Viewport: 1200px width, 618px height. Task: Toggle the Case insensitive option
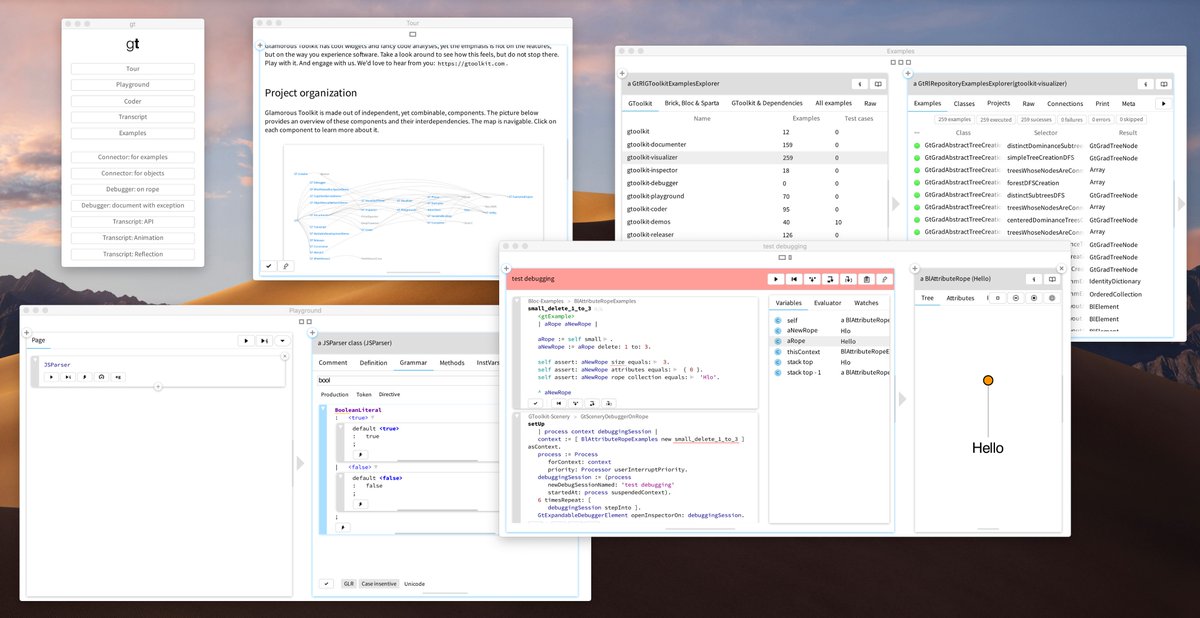[379, 583]
